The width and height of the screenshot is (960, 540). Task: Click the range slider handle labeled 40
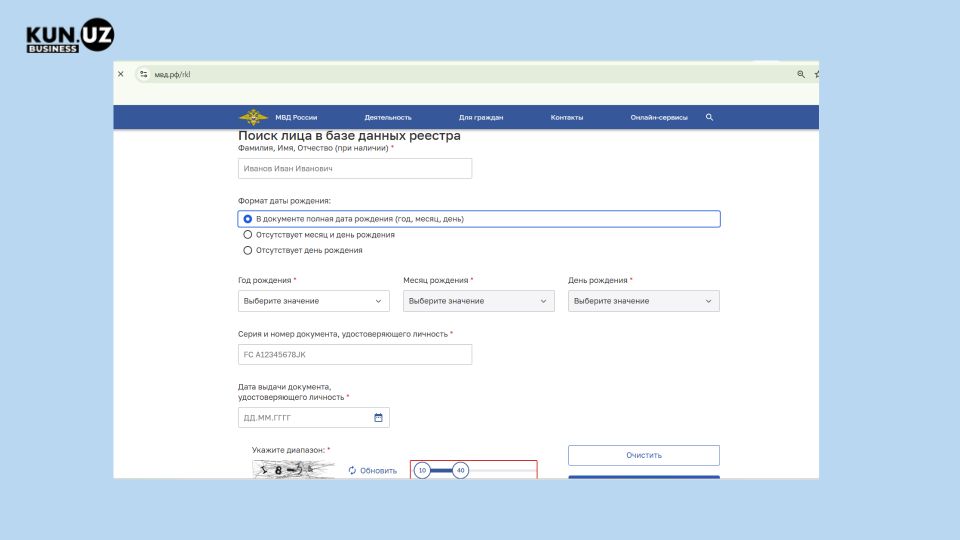coord(460,470)
